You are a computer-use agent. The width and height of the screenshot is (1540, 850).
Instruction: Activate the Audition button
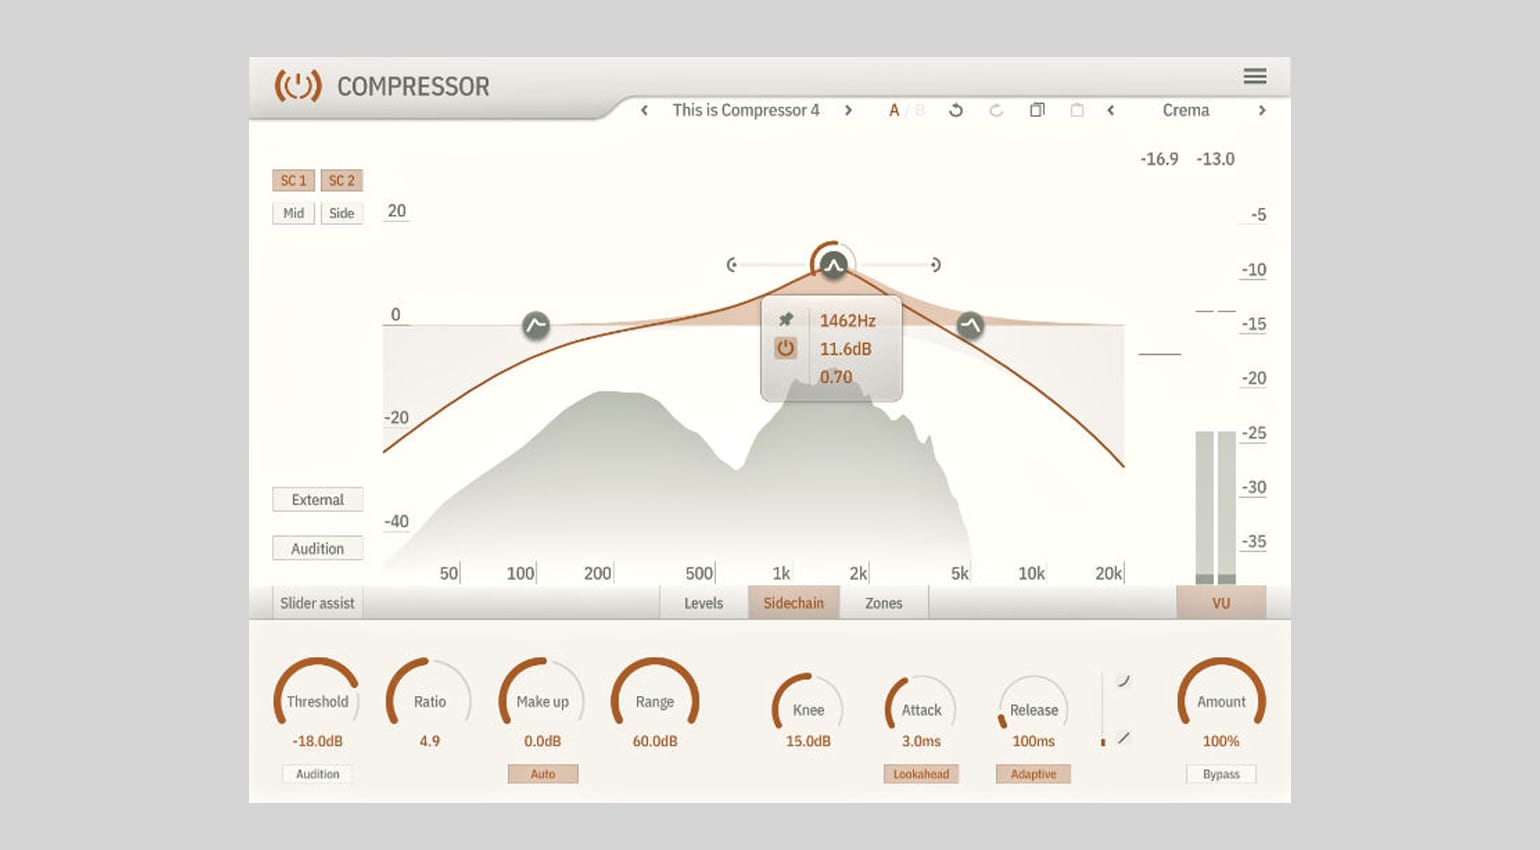[317, 547]
